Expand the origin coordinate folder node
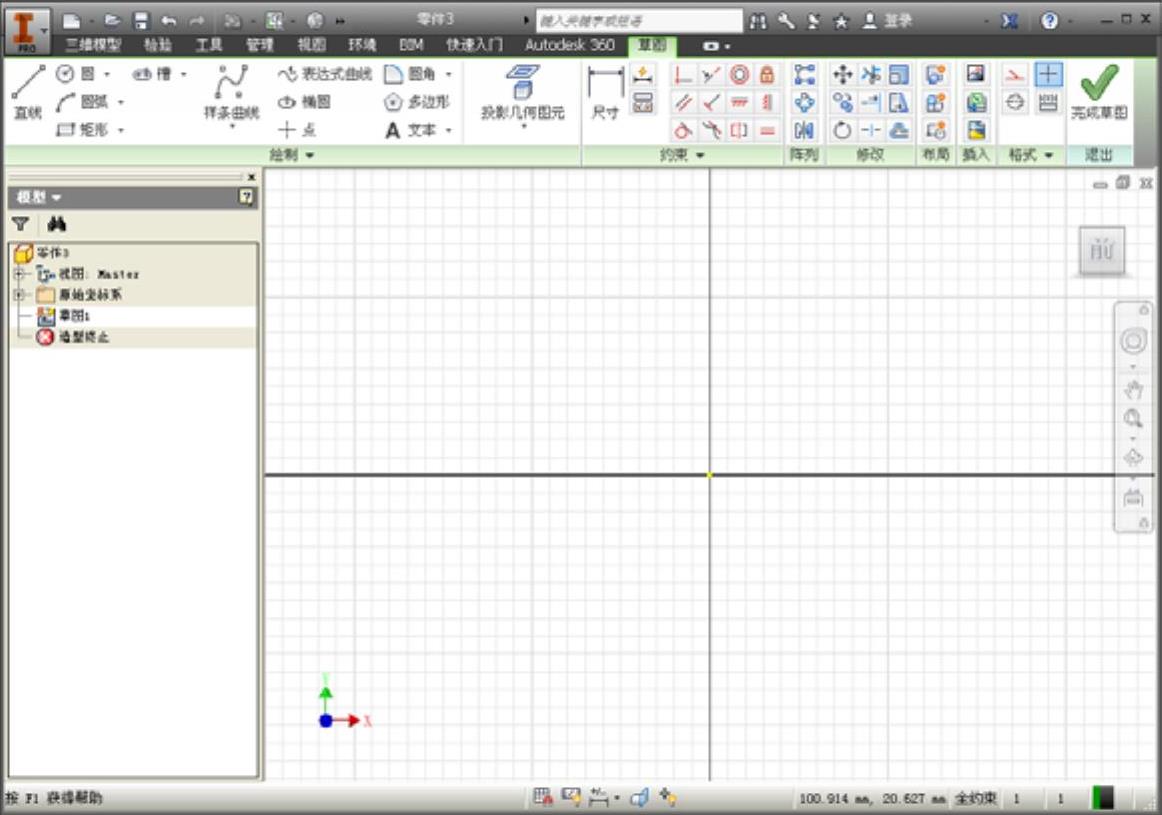 [19, 295]
